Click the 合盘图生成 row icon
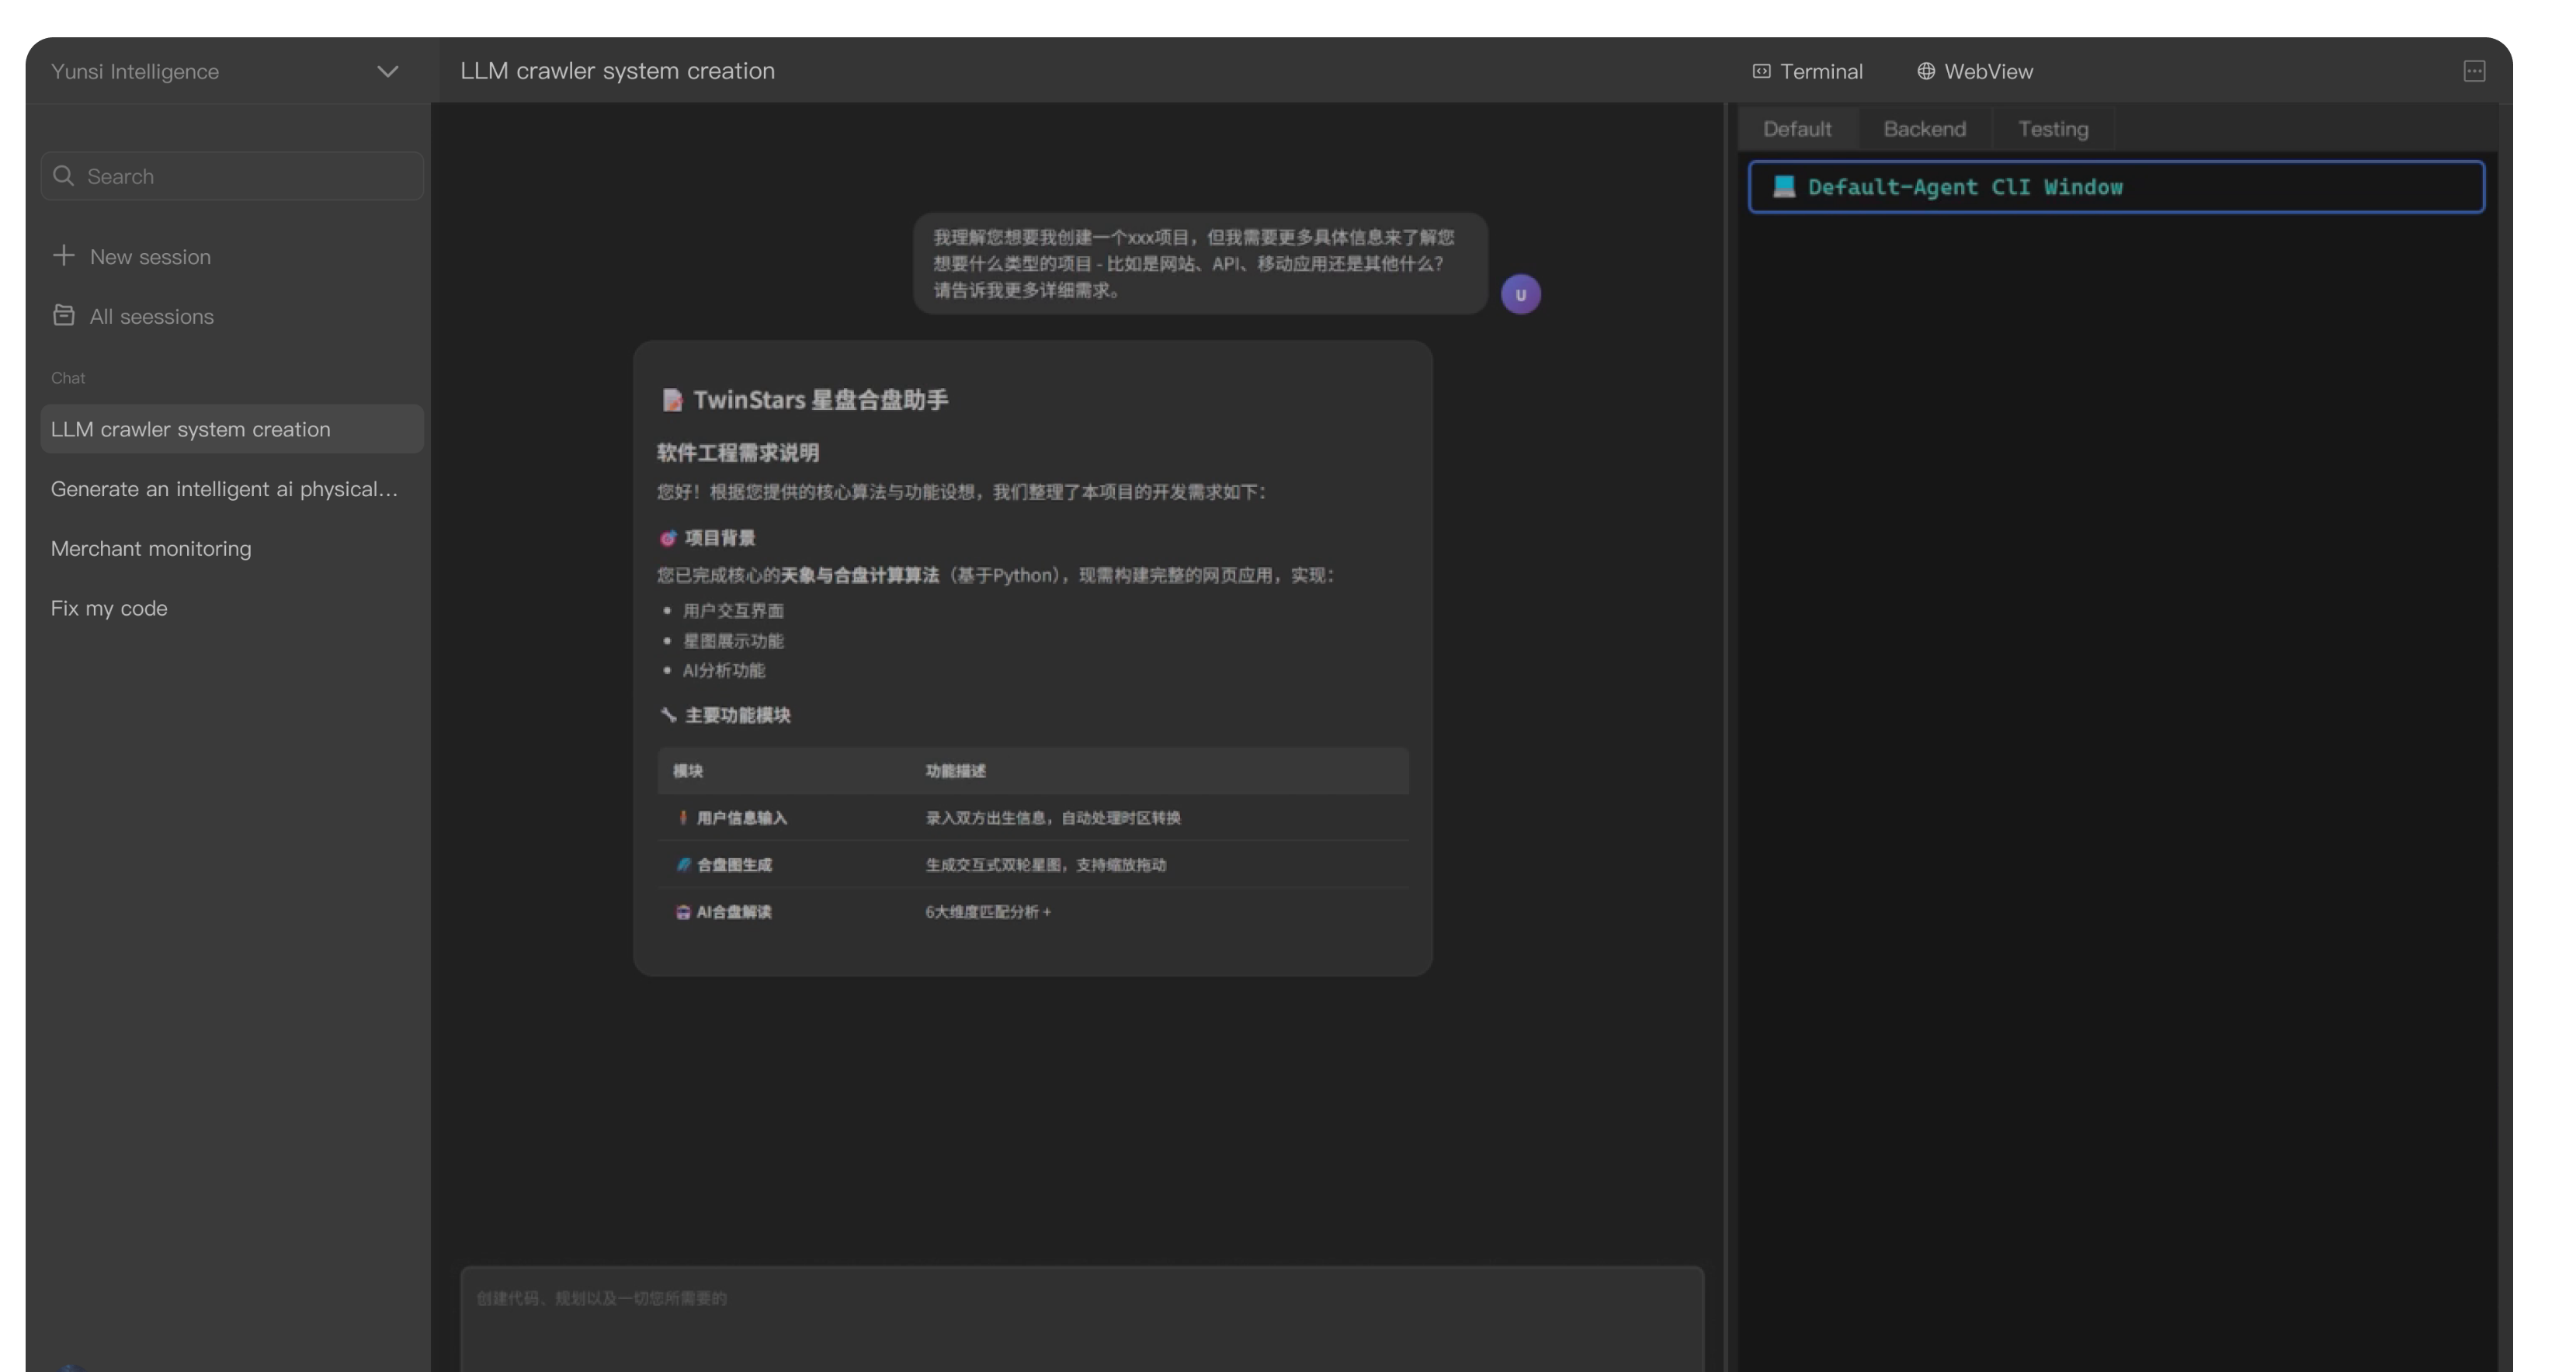 (683, 865)
